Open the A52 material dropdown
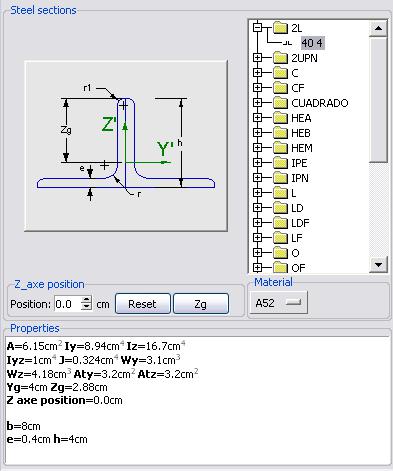The height and width of the screenshot is (471, 393). [278, 303]
